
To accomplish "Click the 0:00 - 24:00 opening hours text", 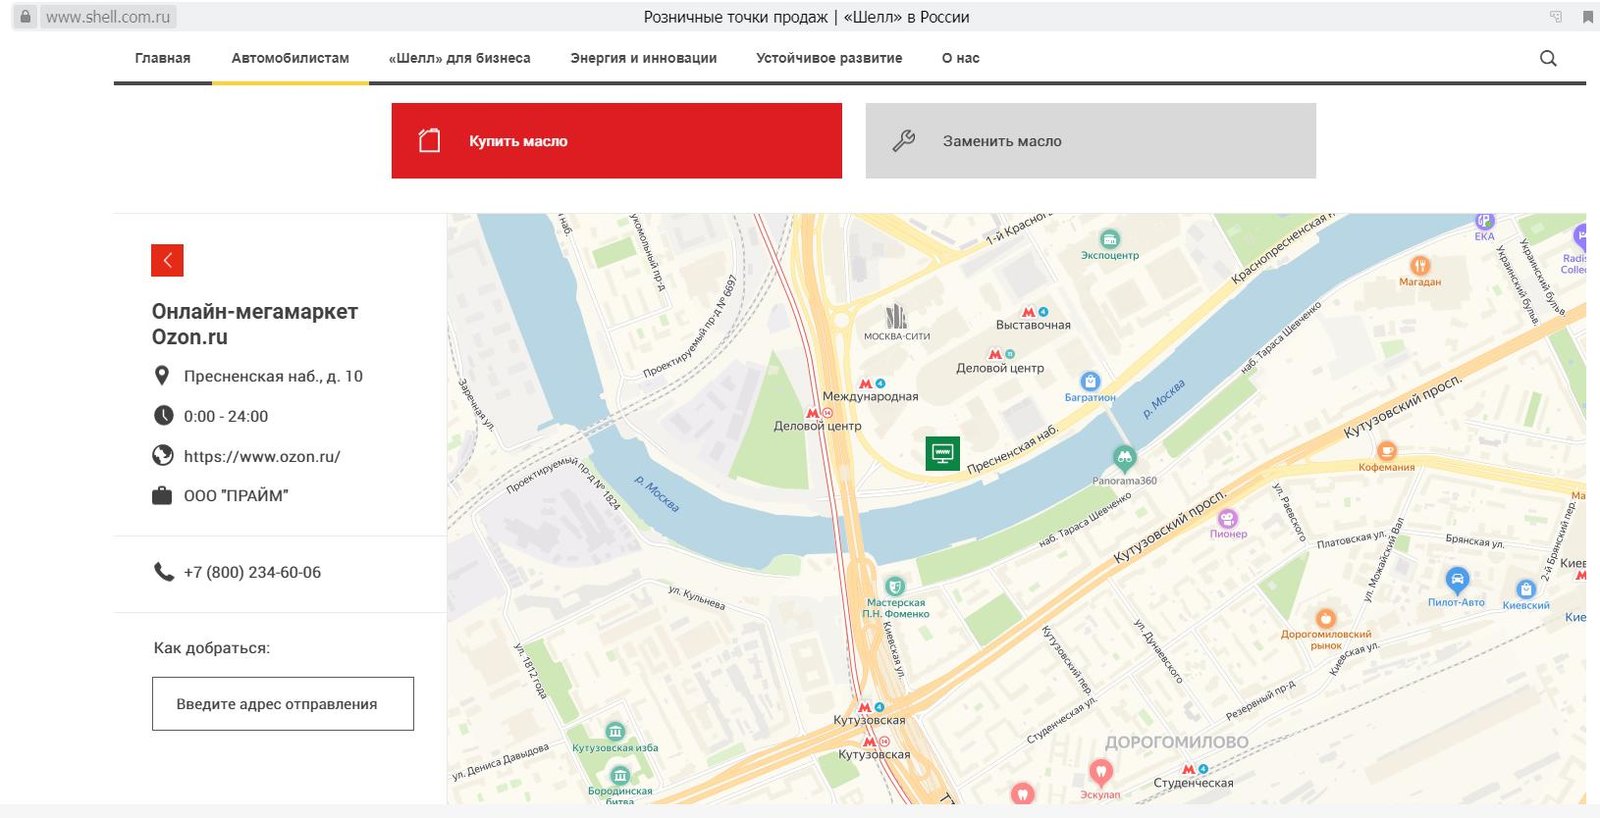I will coord(226,416).
